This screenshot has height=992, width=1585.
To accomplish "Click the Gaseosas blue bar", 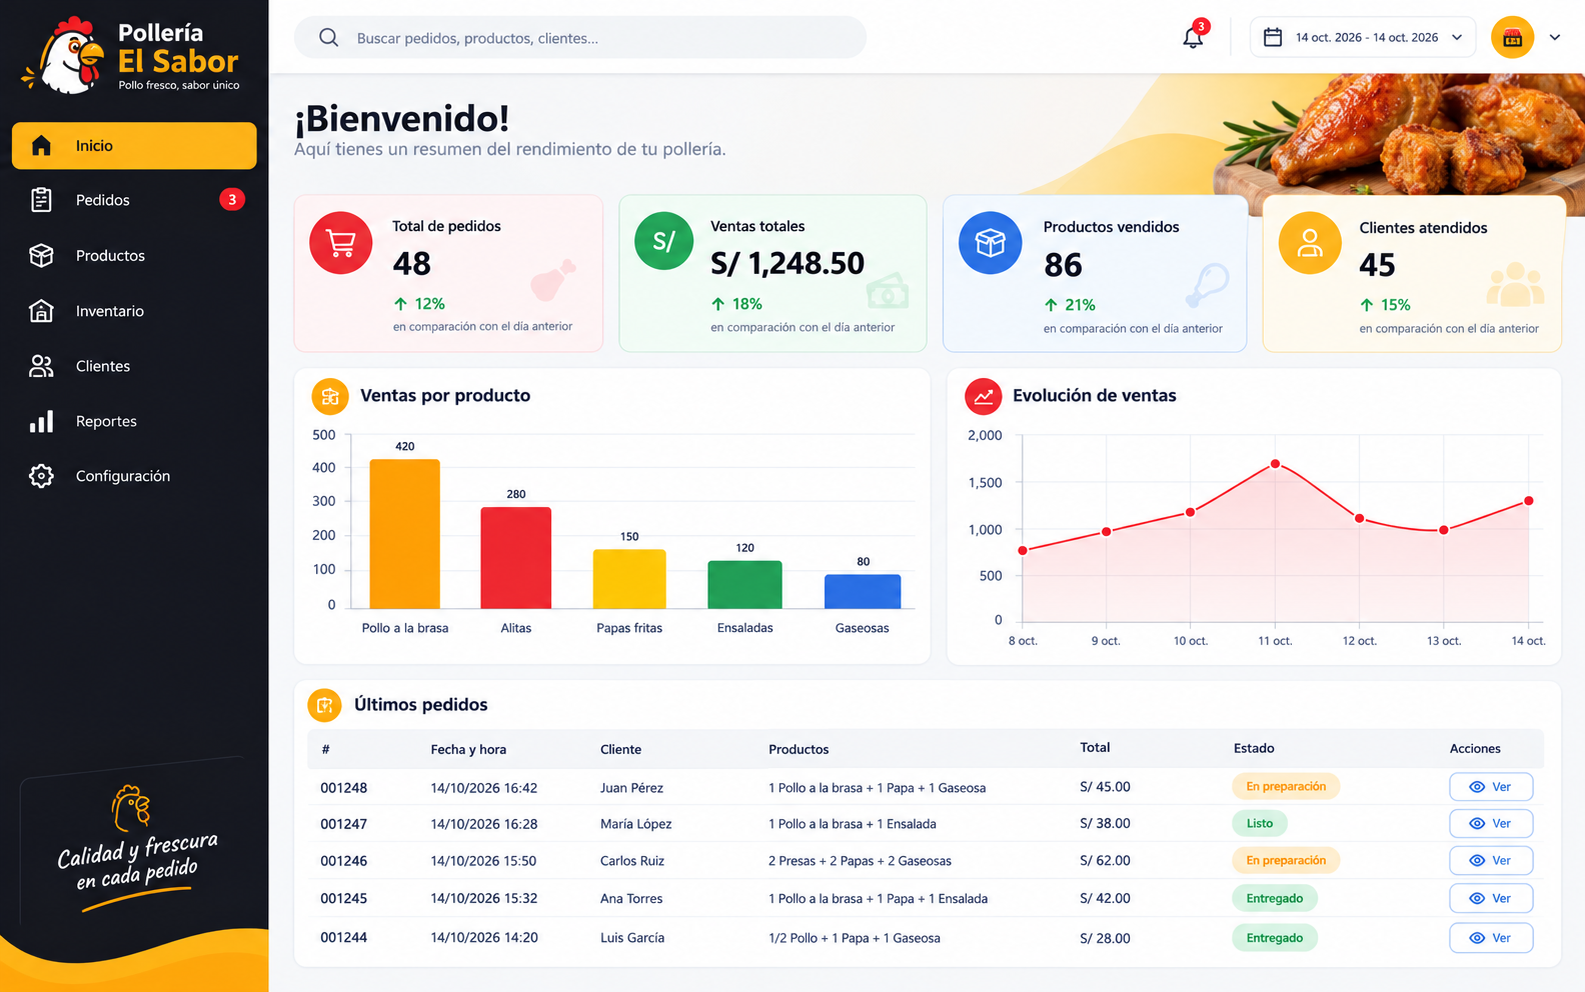I will [x=862, y=592].
